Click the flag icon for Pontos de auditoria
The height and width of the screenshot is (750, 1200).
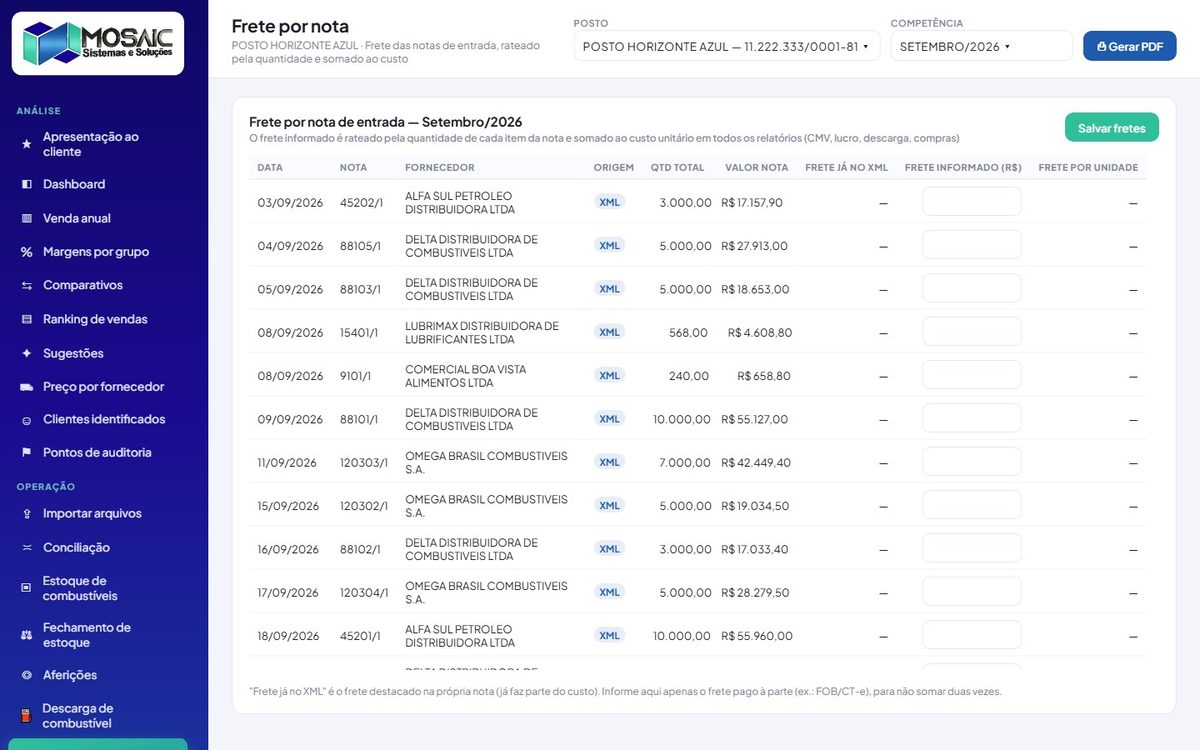(x=27, y=453)
